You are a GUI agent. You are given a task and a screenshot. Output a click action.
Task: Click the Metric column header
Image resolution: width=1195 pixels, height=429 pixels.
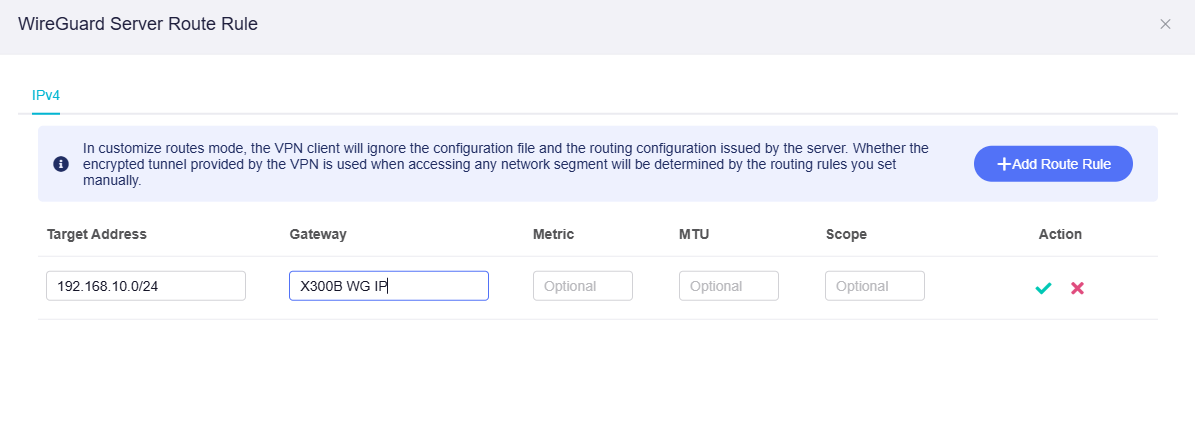tap(553, 234)
